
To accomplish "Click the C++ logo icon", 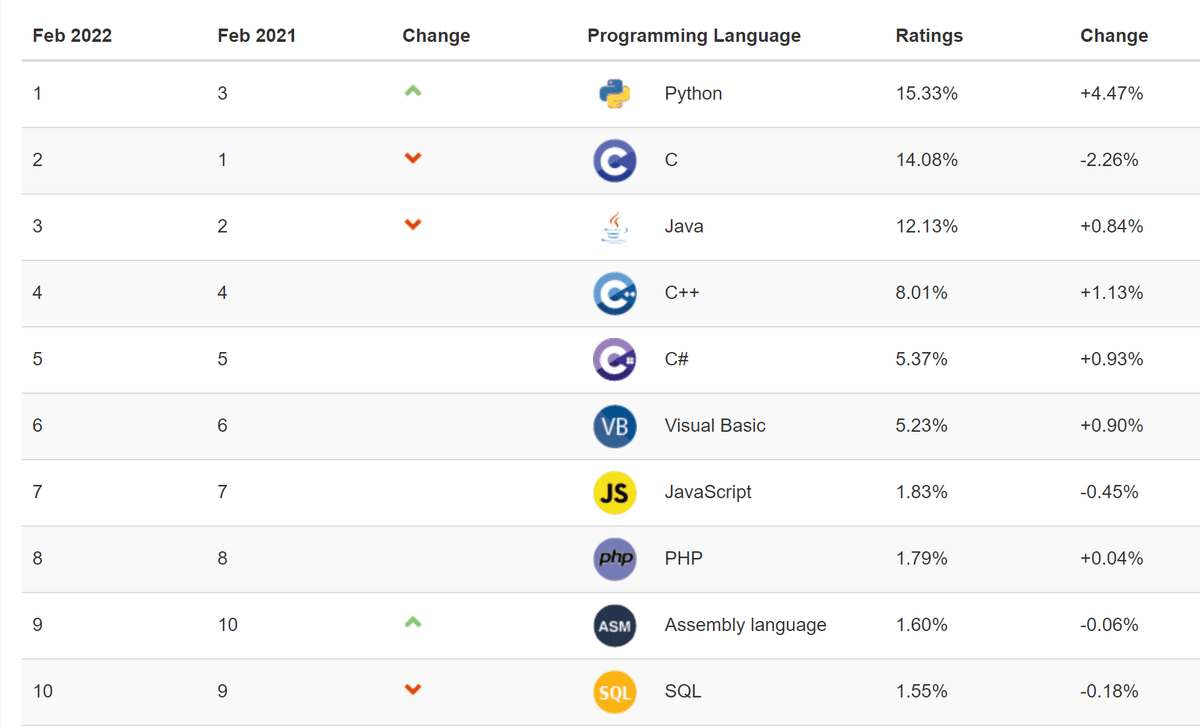I will (614, 293).
